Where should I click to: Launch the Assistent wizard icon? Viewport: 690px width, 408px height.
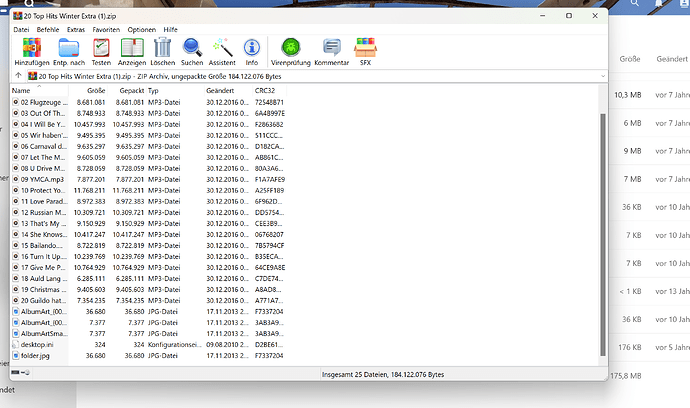click(222, 48)
